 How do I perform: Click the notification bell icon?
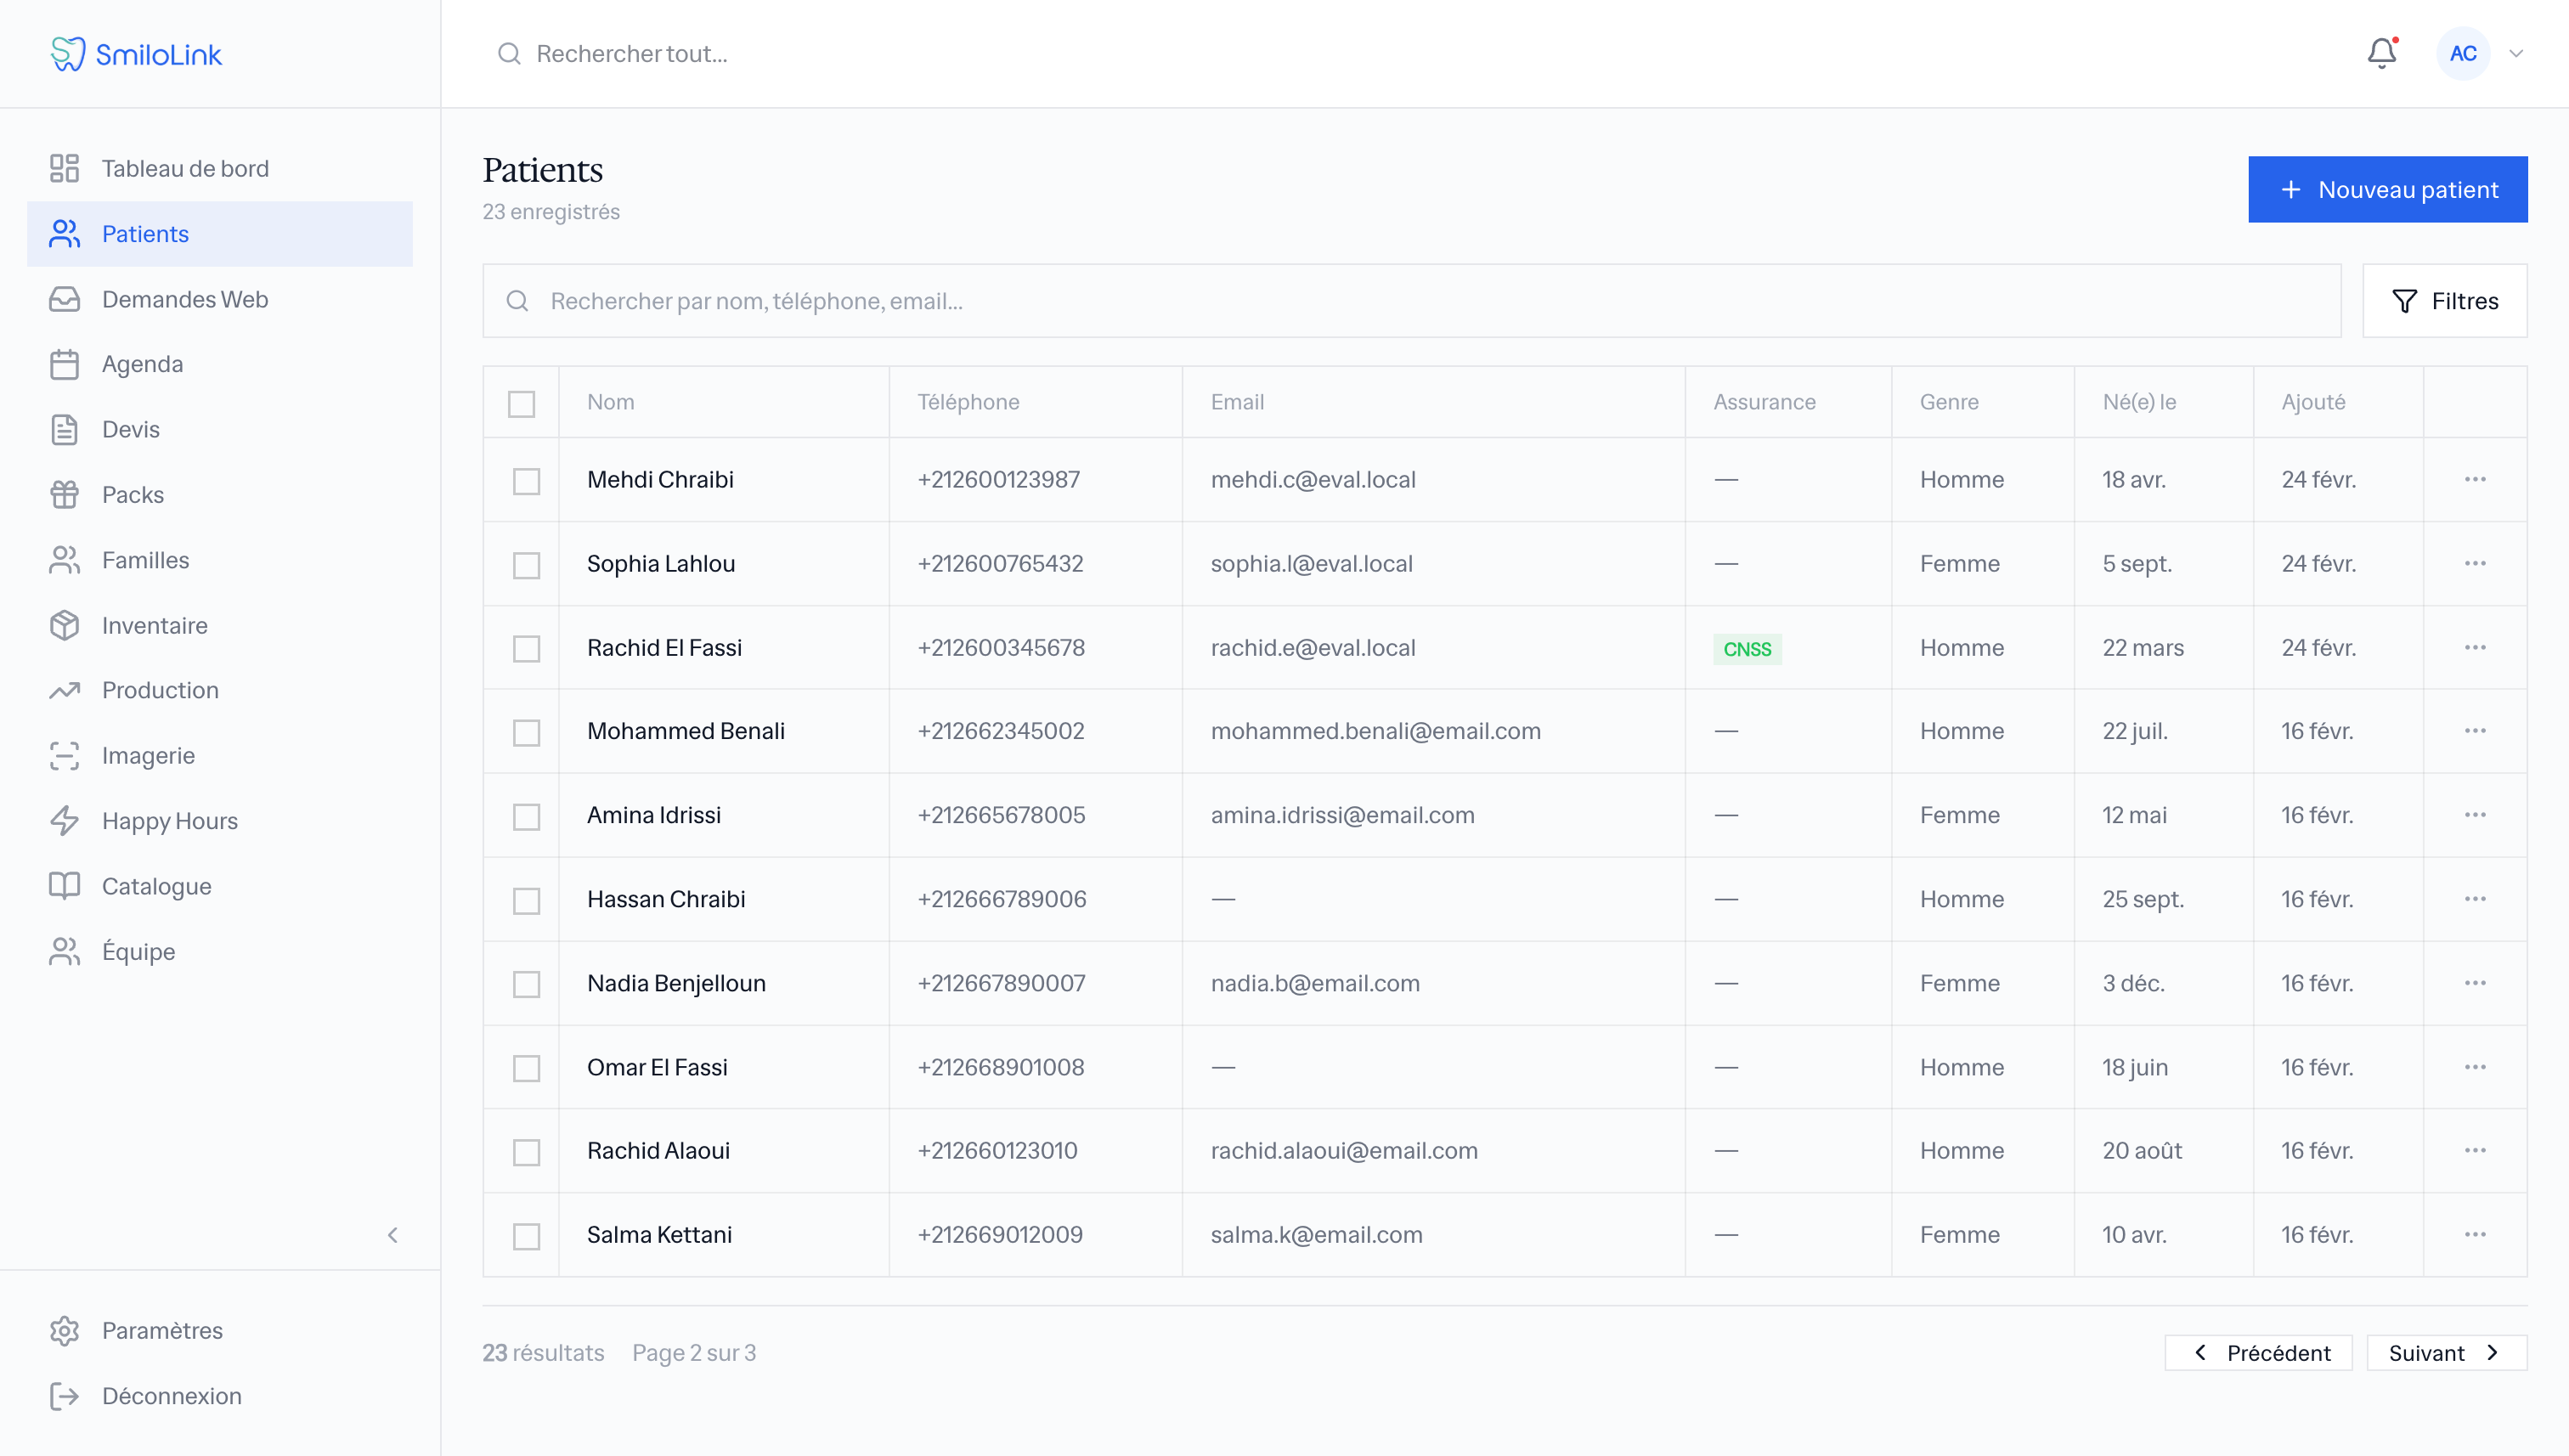pos(2382,53)
